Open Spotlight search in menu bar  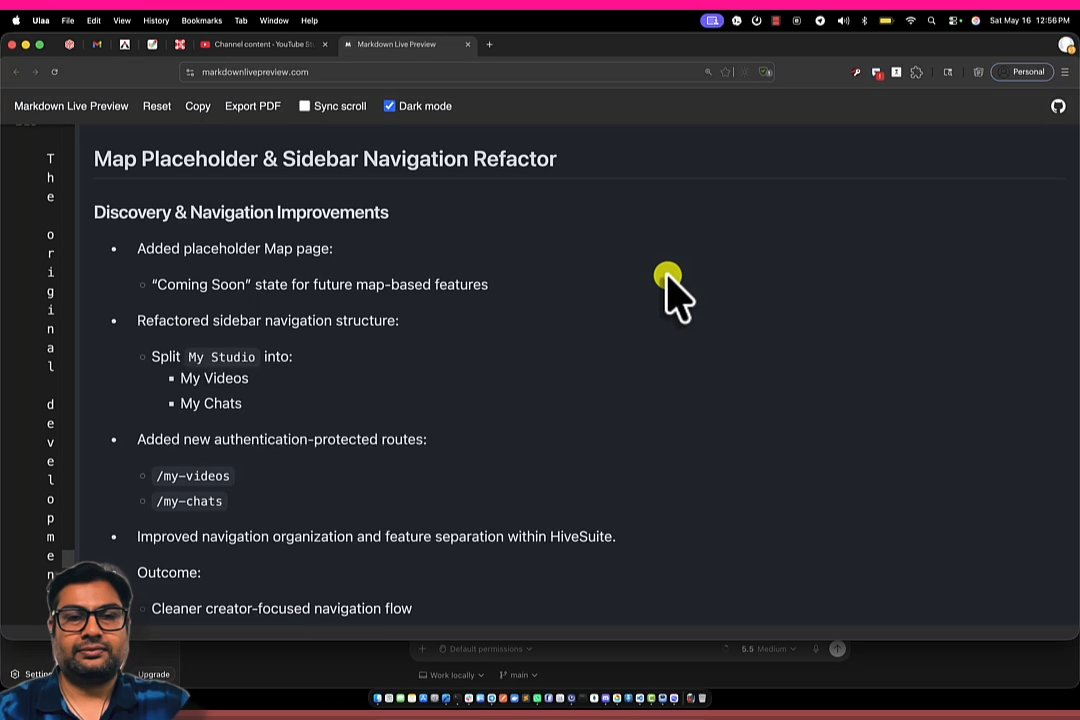coord(931,21)
